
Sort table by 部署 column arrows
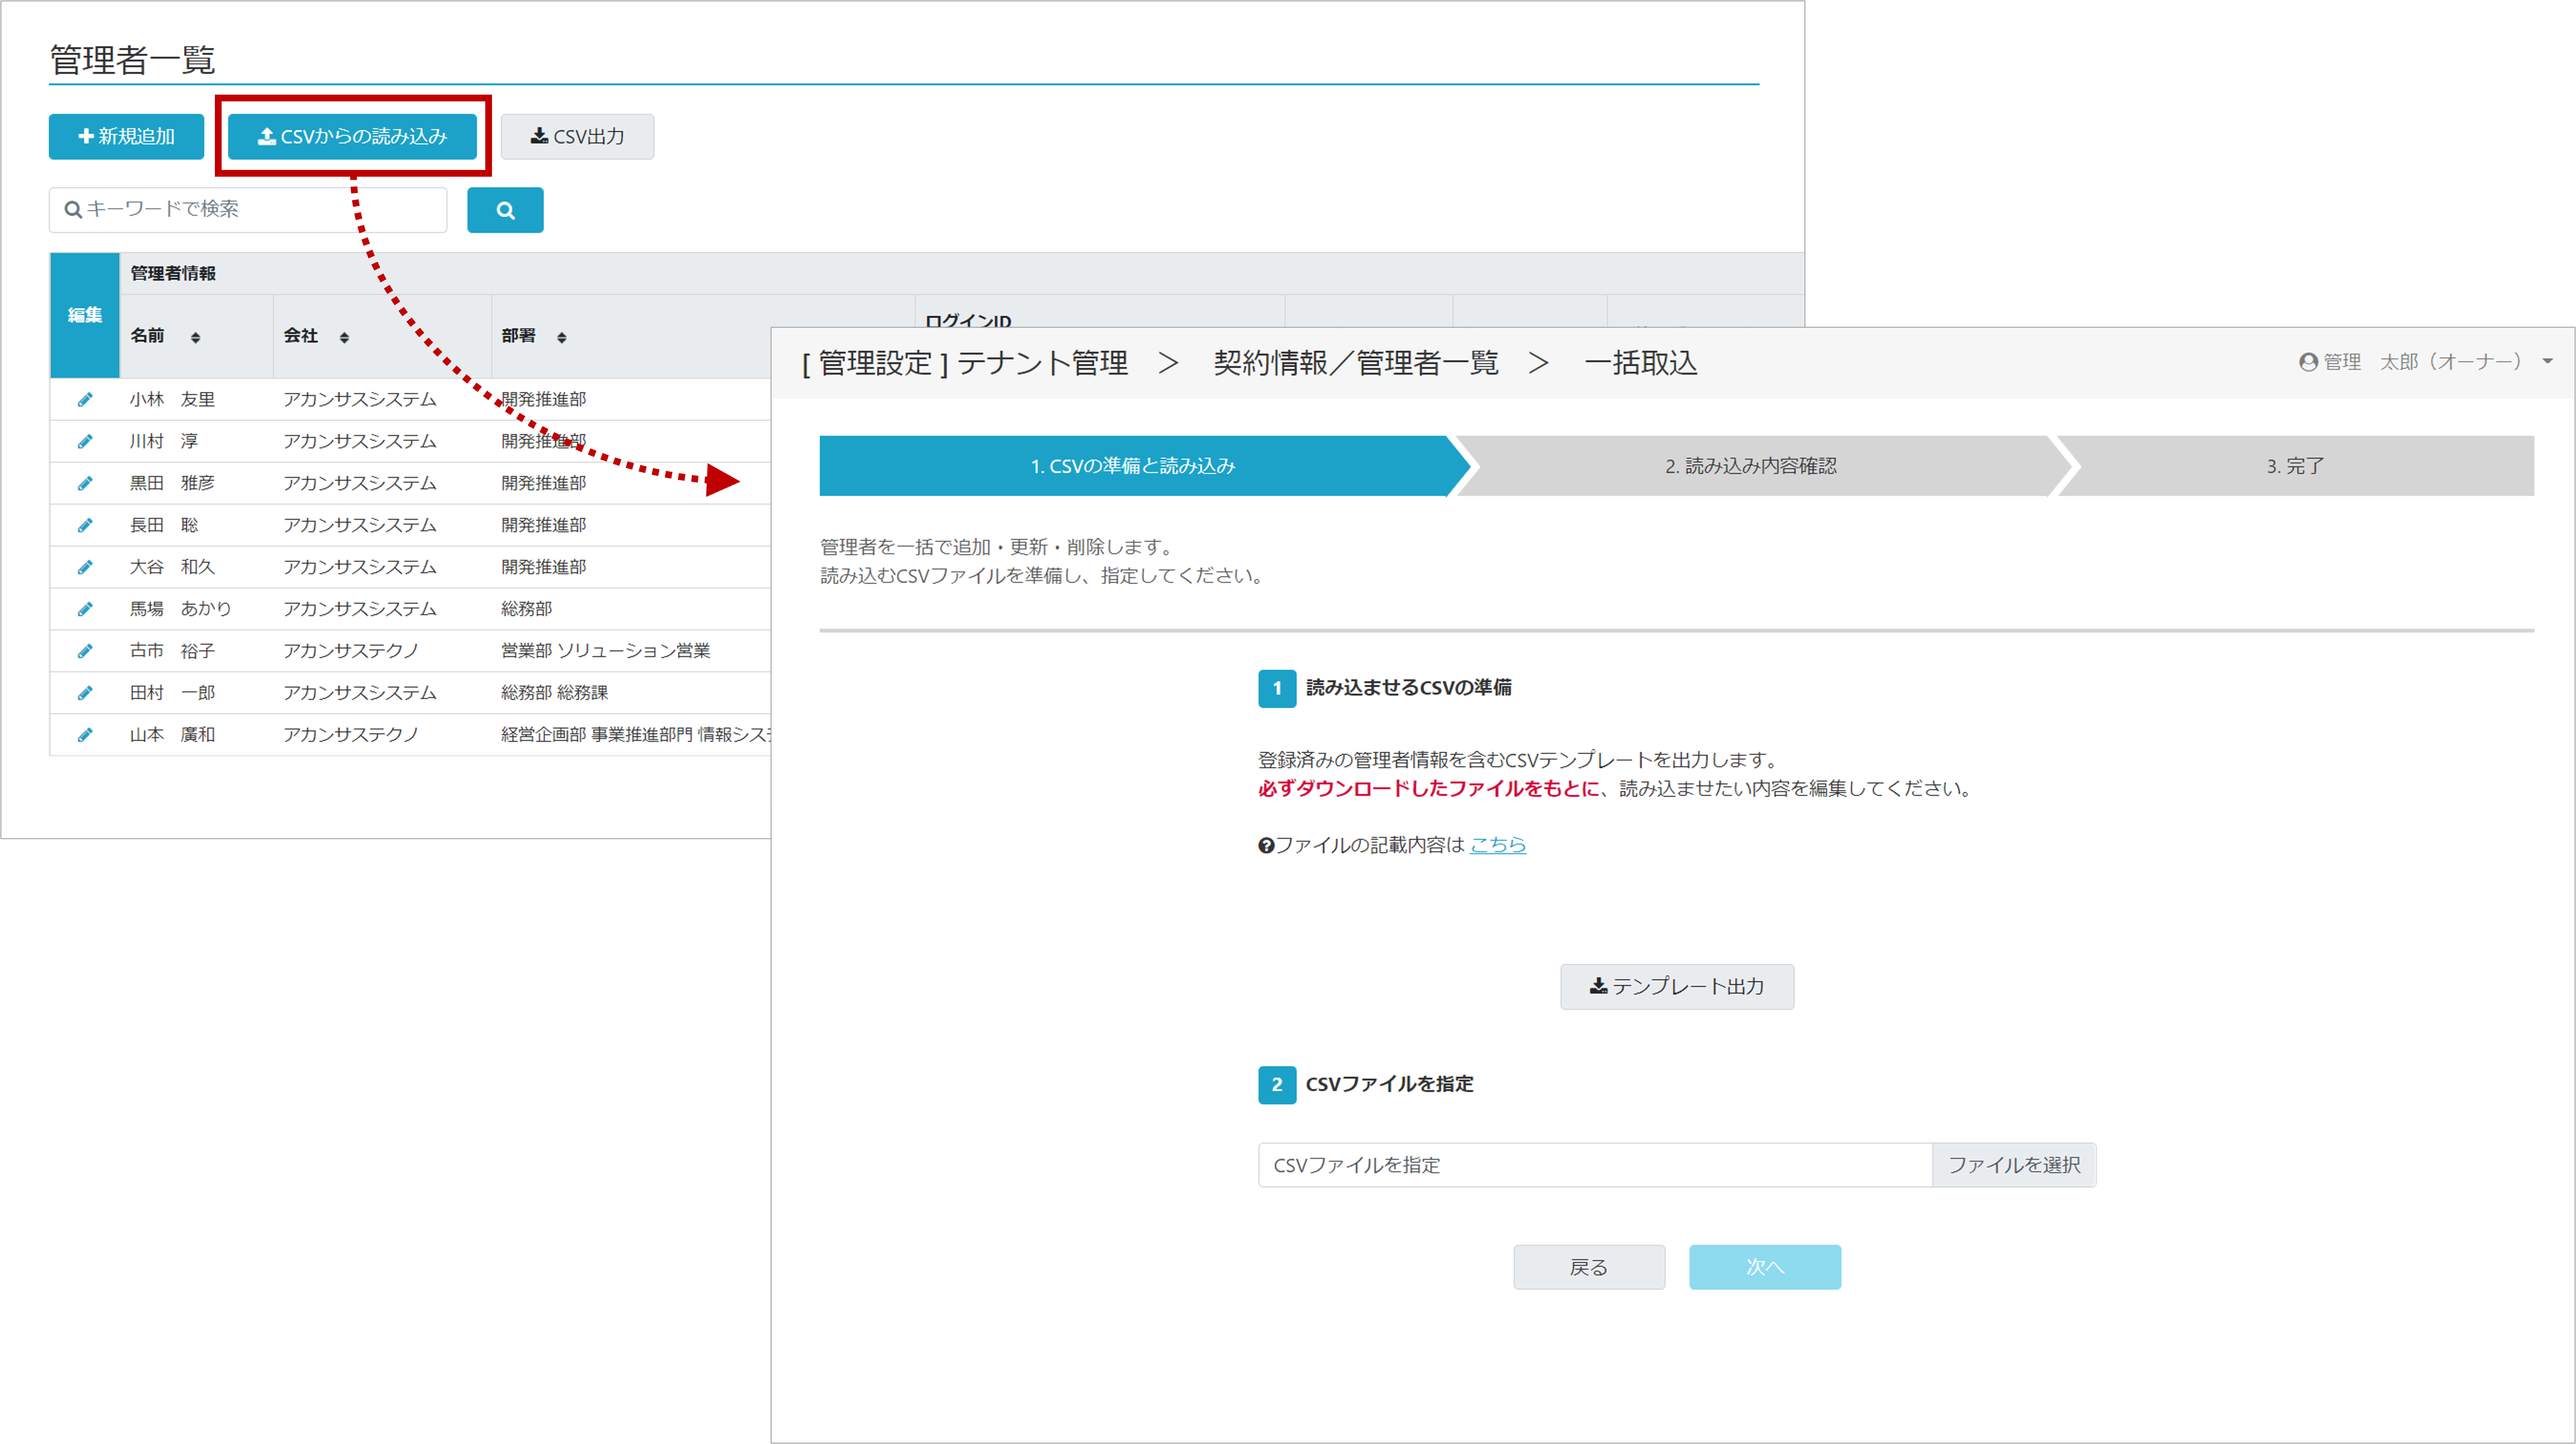[x=562, y=338]
